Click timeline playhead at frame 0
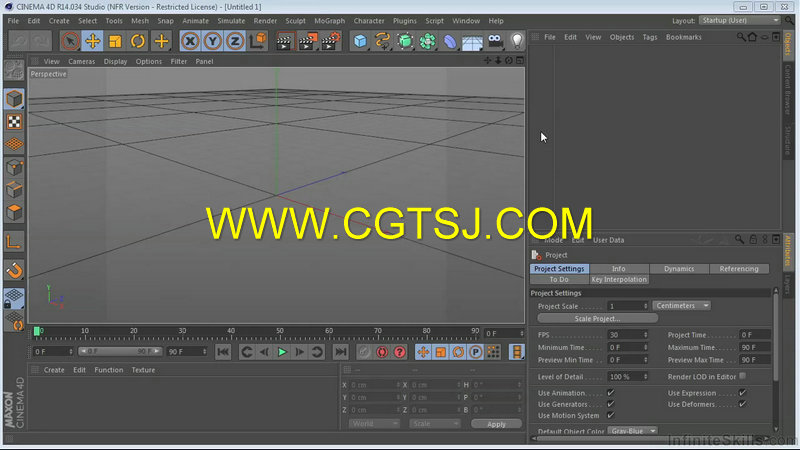This screenshot has width=800, height=450. pos(37,332)
